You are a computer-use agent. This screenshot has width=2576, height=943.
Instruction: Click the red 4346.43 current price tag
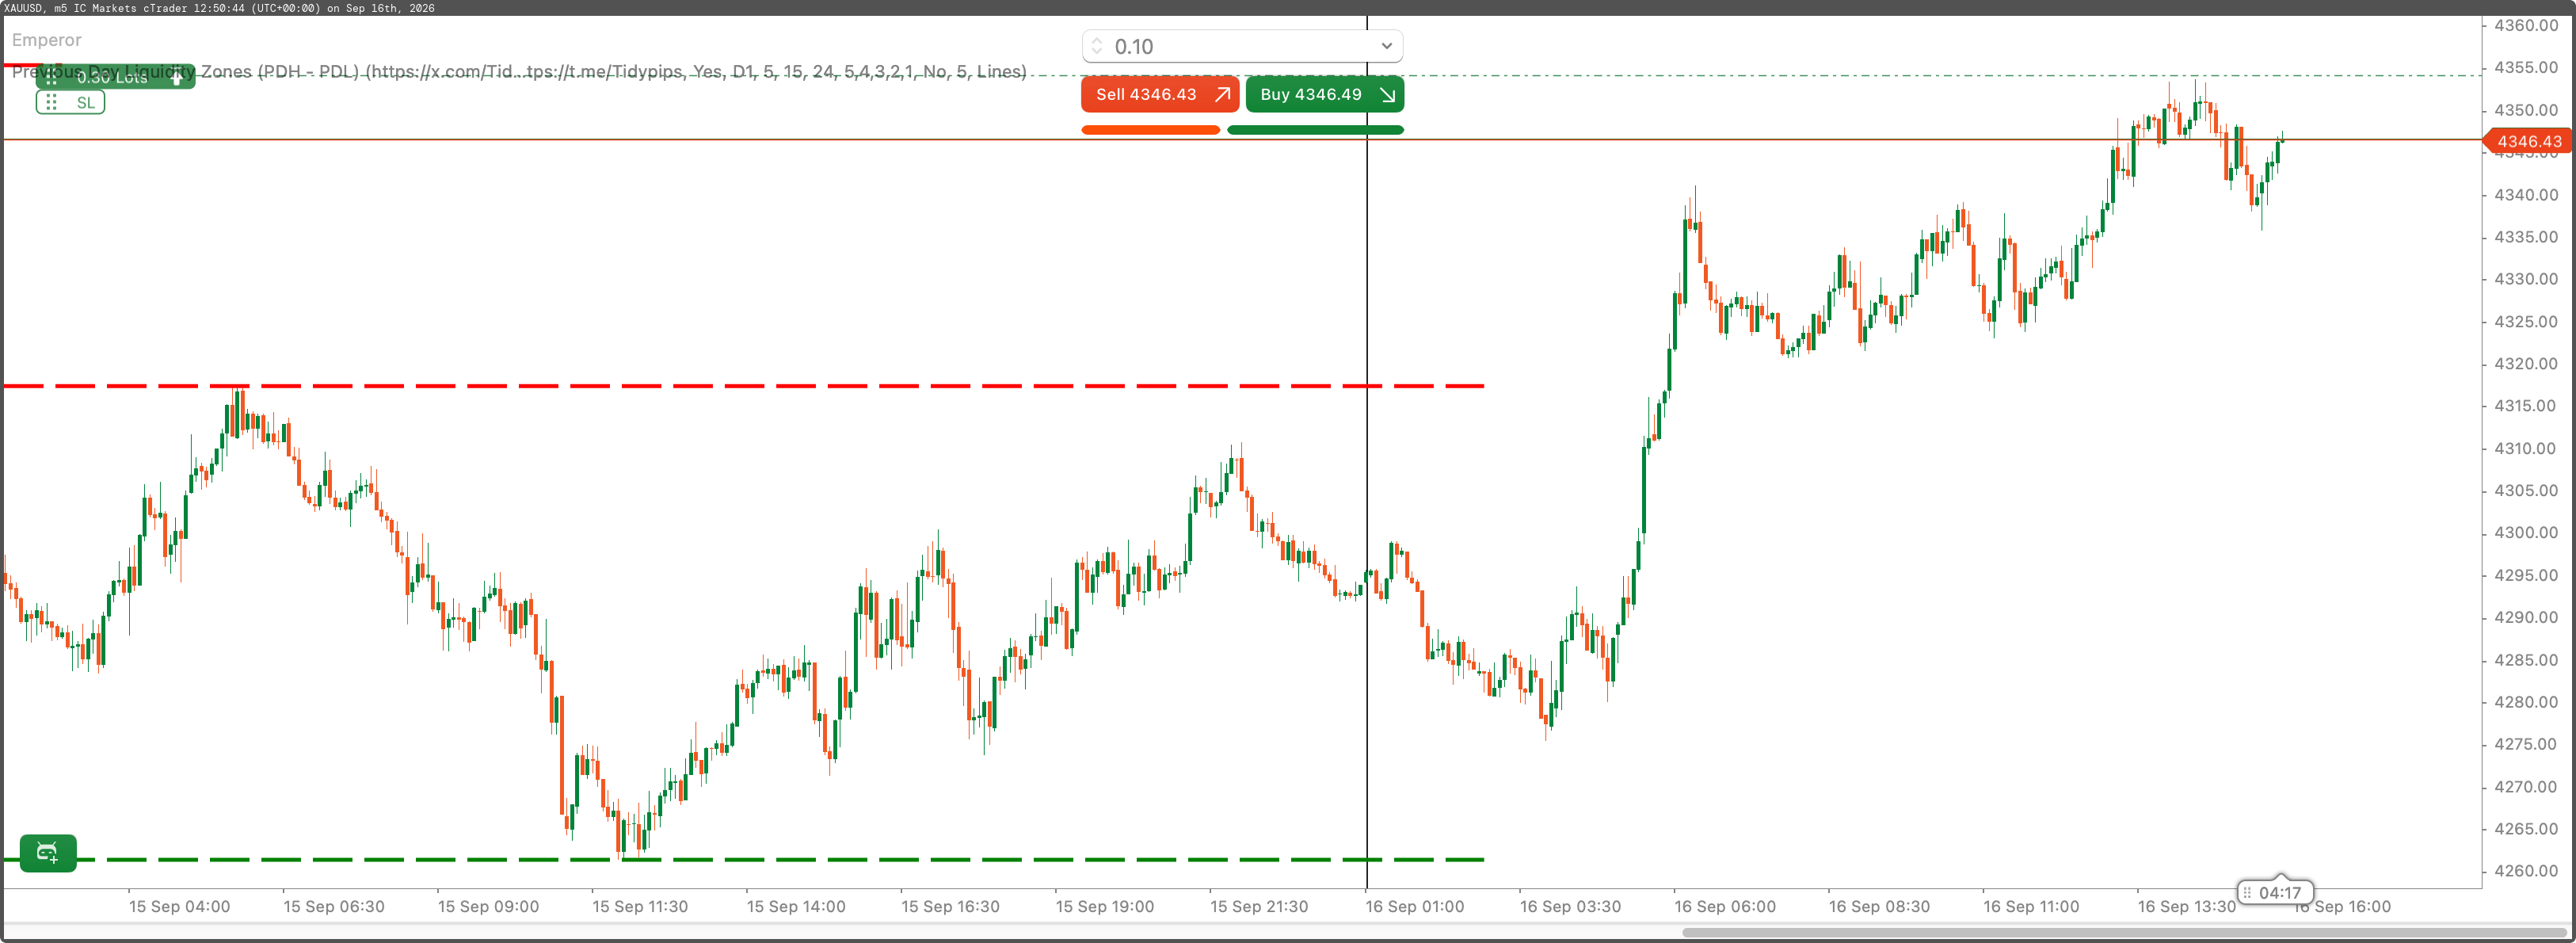tap(2528, 141)
